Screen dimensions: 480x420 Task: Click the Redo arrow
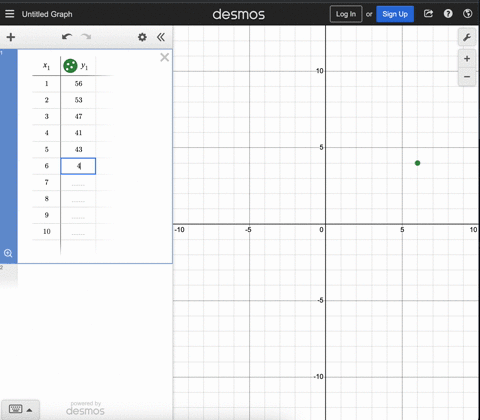click(x=86, y=37)
